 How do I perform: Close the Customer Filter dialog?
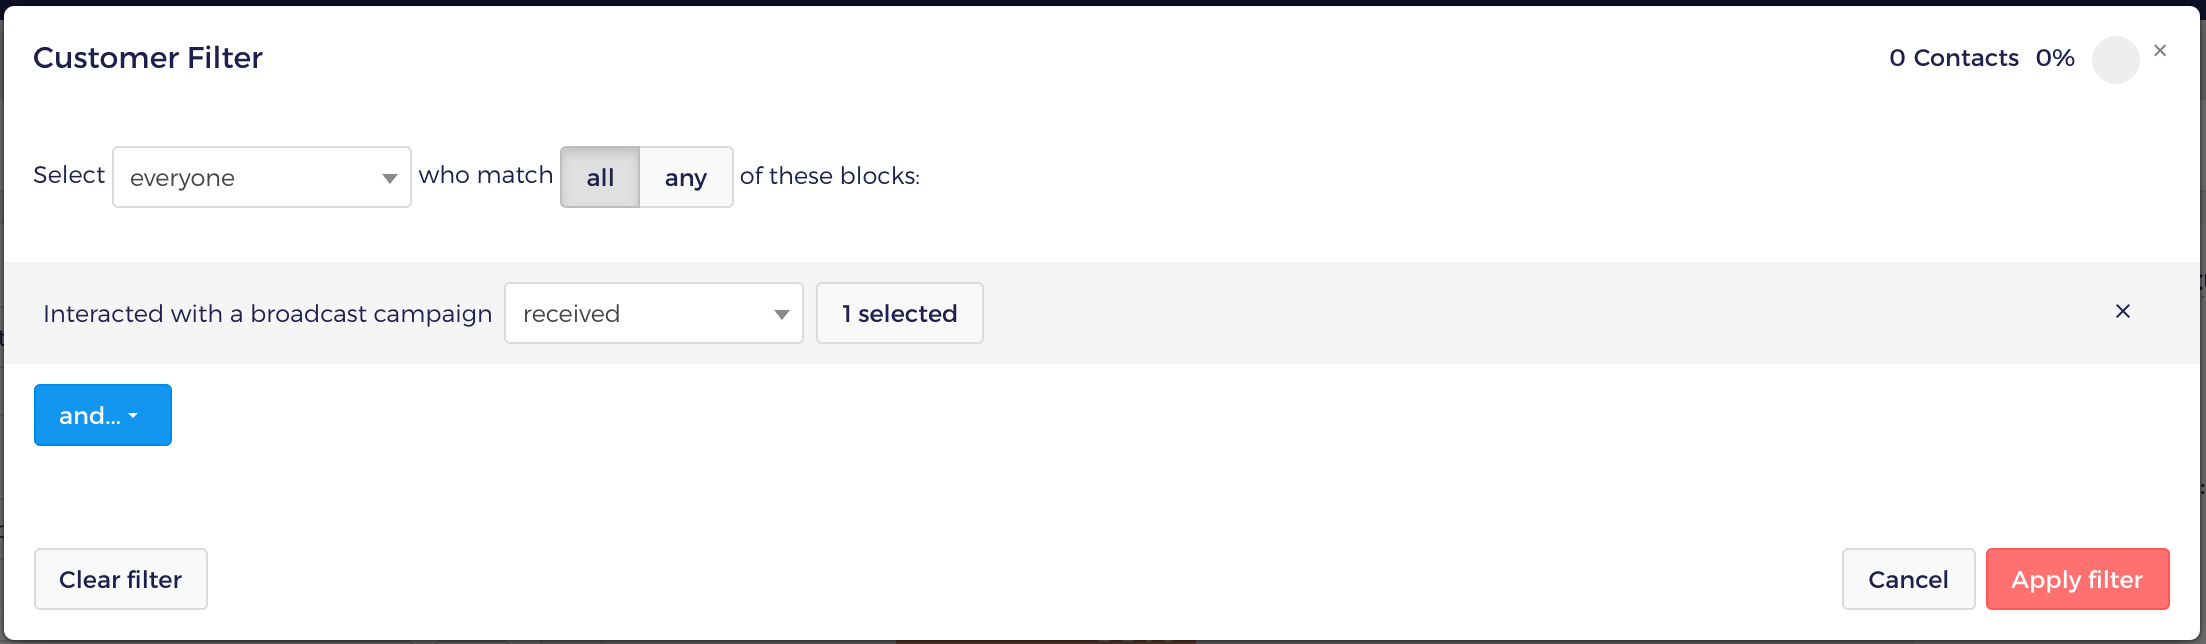(2160, 50)
